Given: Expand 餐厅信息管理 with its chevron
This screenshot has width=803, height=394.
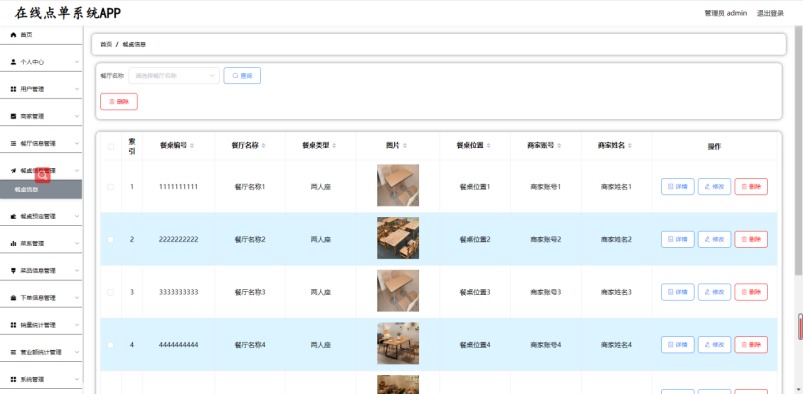Looking at the screenshot, I should coord(77,143).
